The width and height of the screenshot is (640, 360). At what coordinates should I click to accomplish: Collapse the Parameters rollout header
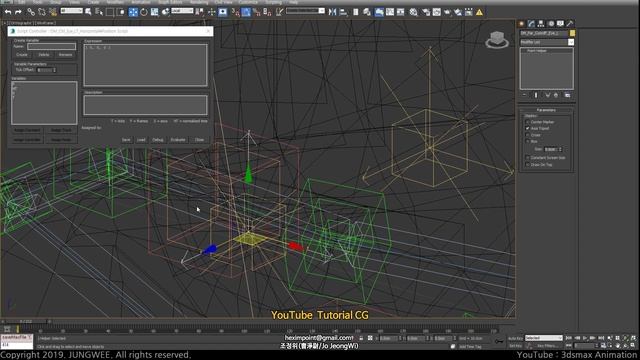click(x=546, y=110)
